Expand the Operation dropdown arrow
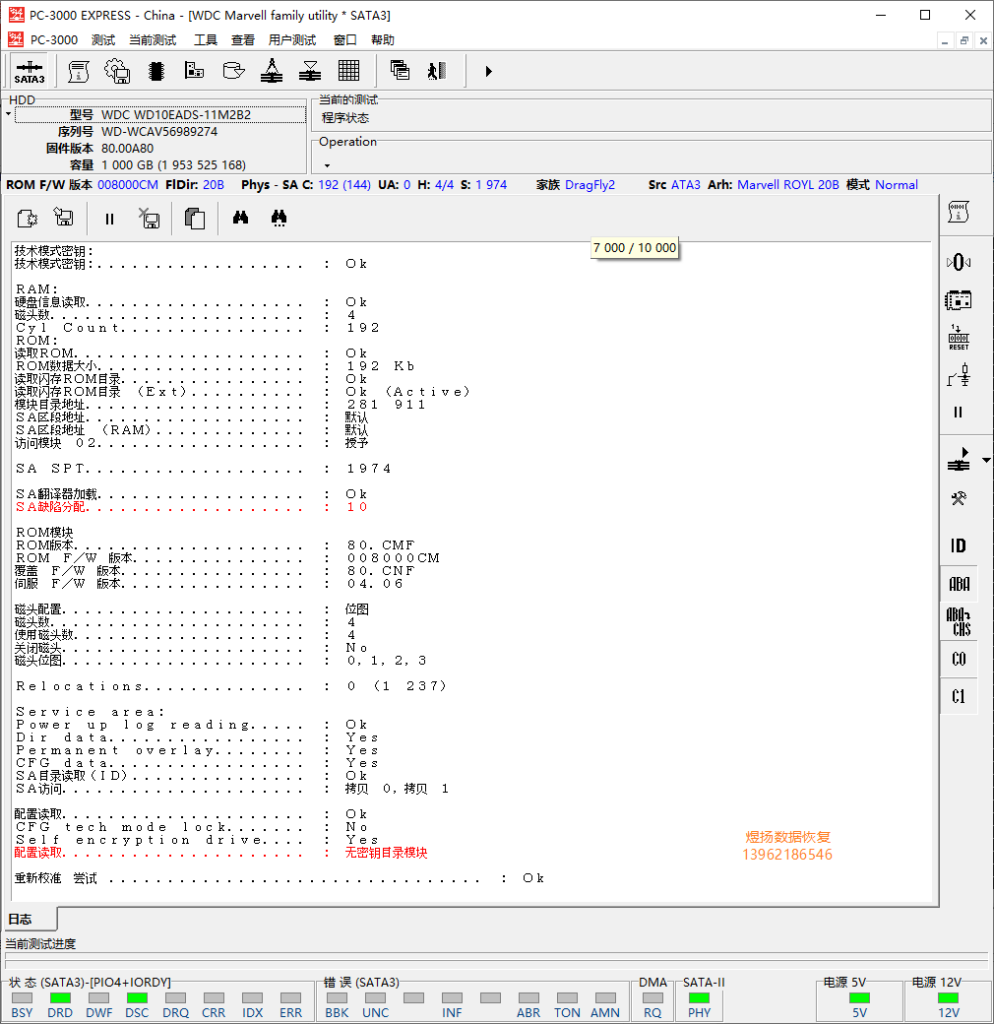Viewport: 994px width, 1024px height. 326,166
